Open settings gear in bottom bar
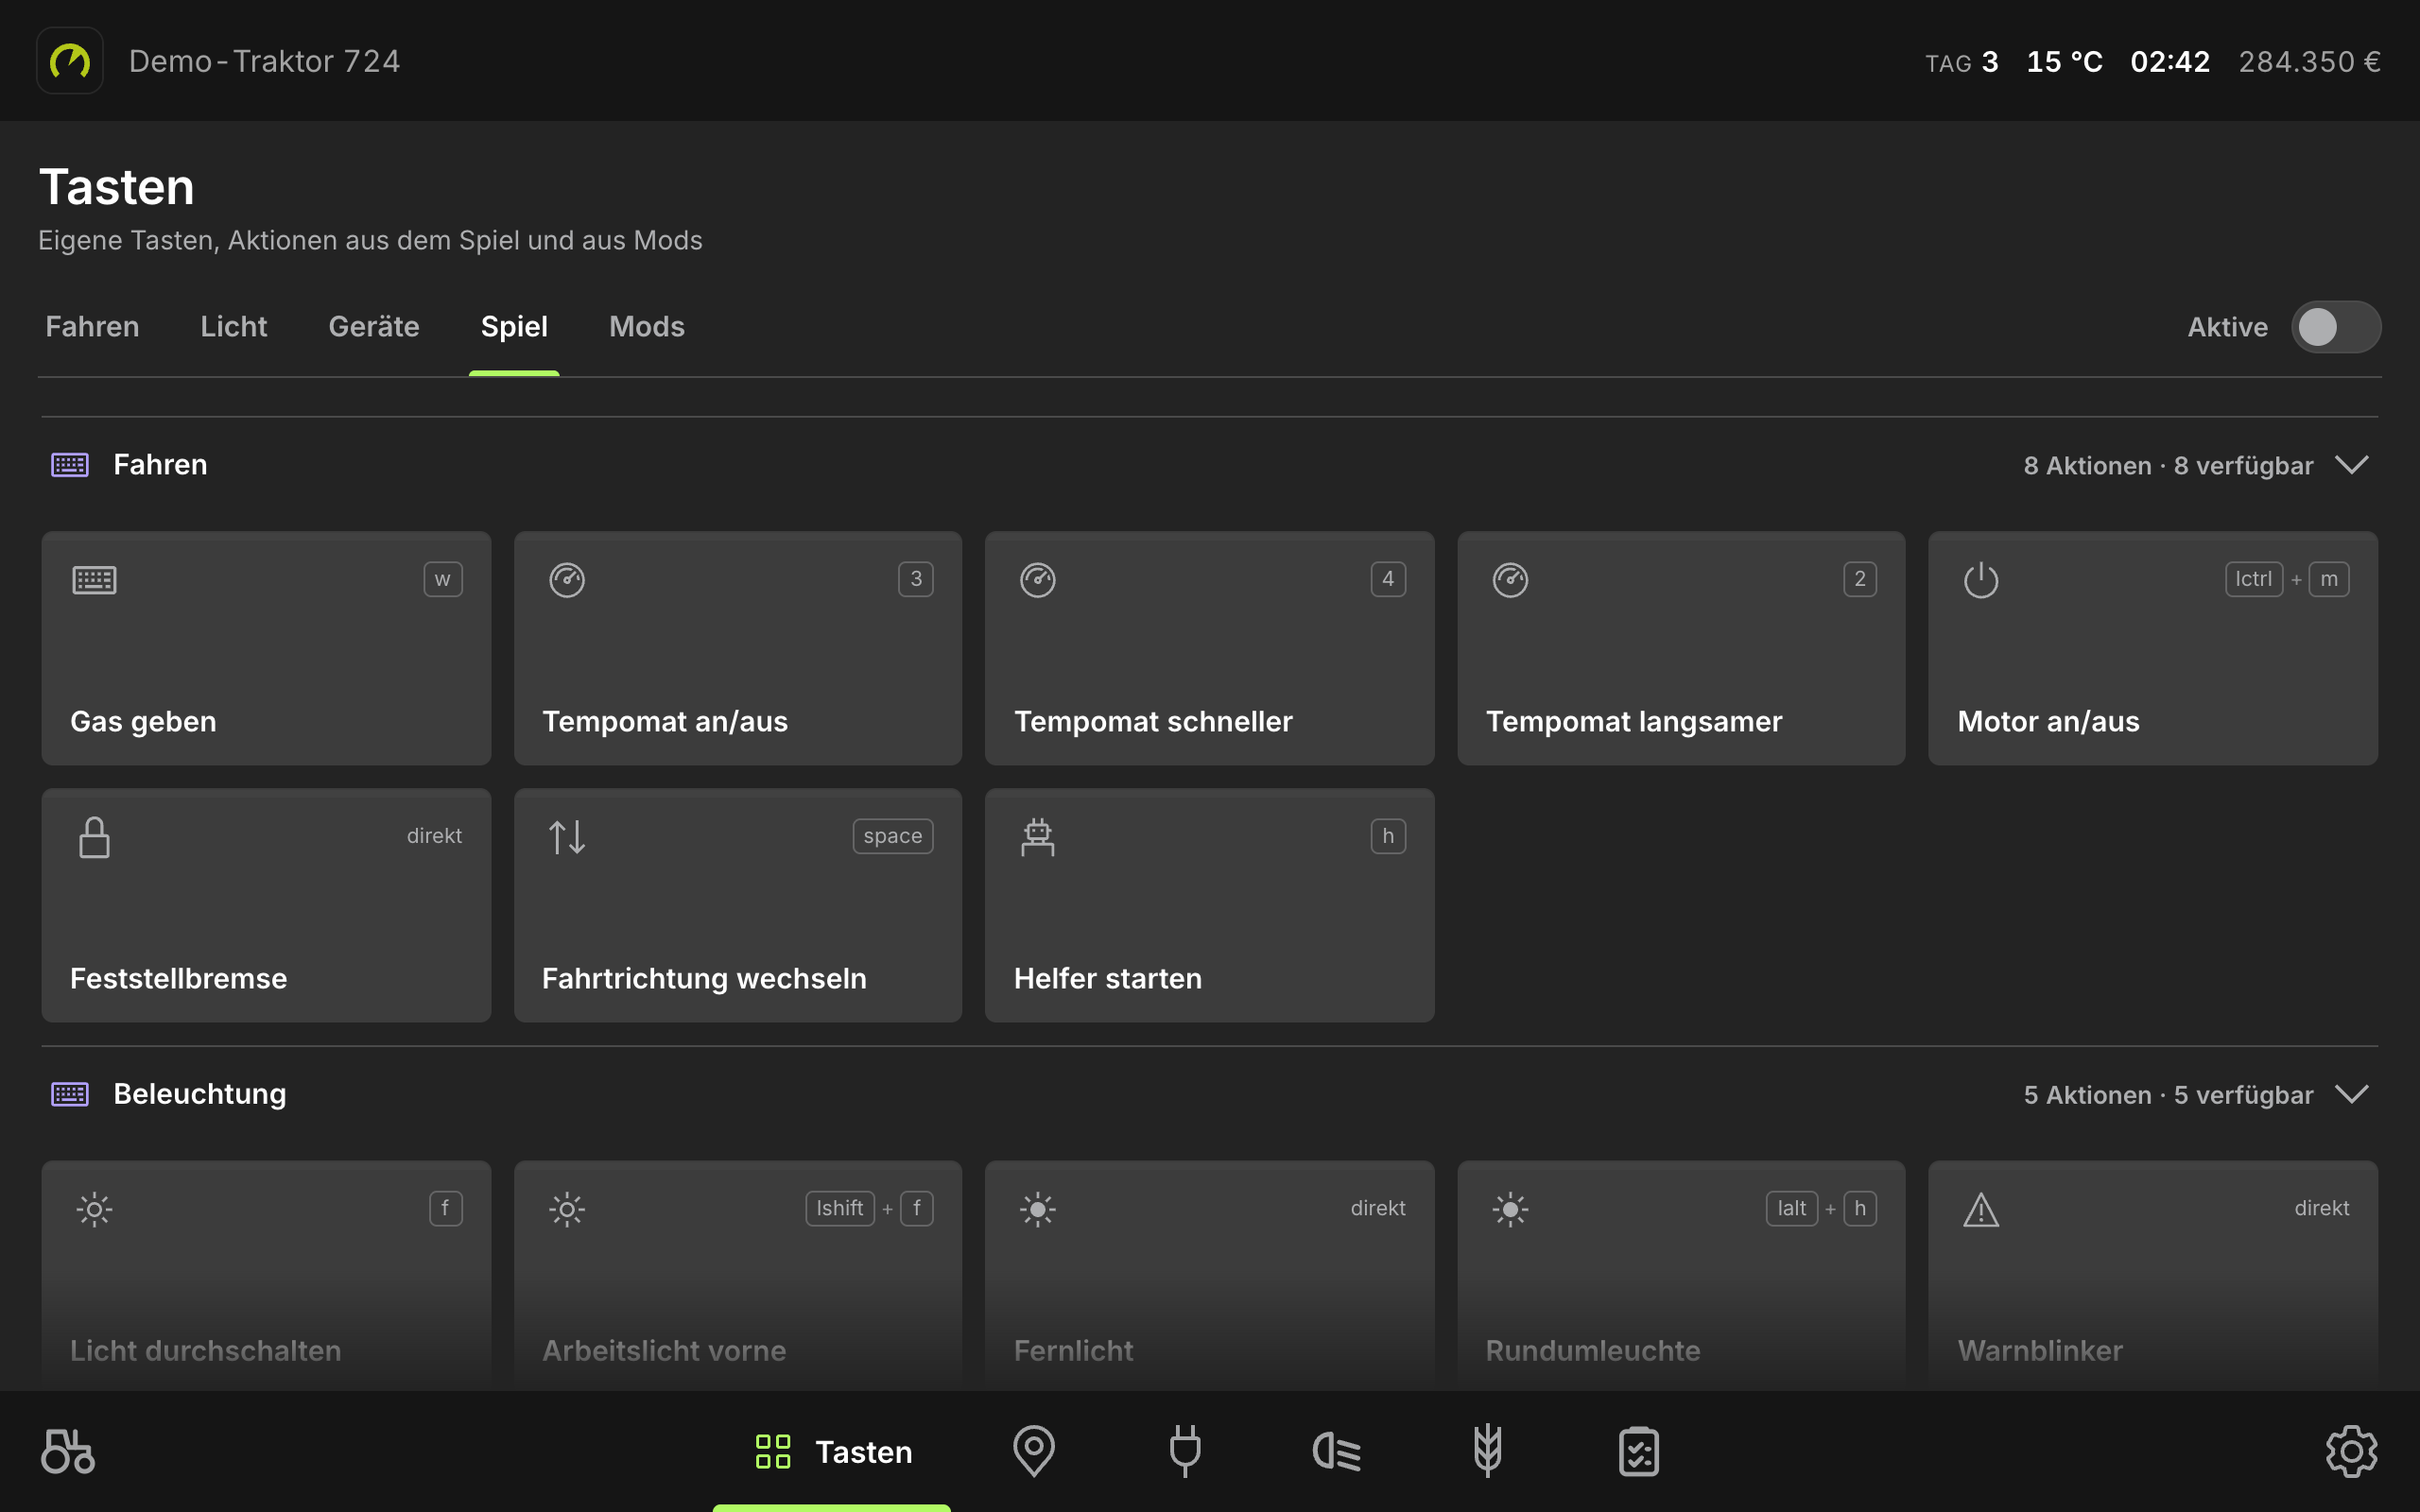The image size is (2420, 1512). (2351, 1451)
